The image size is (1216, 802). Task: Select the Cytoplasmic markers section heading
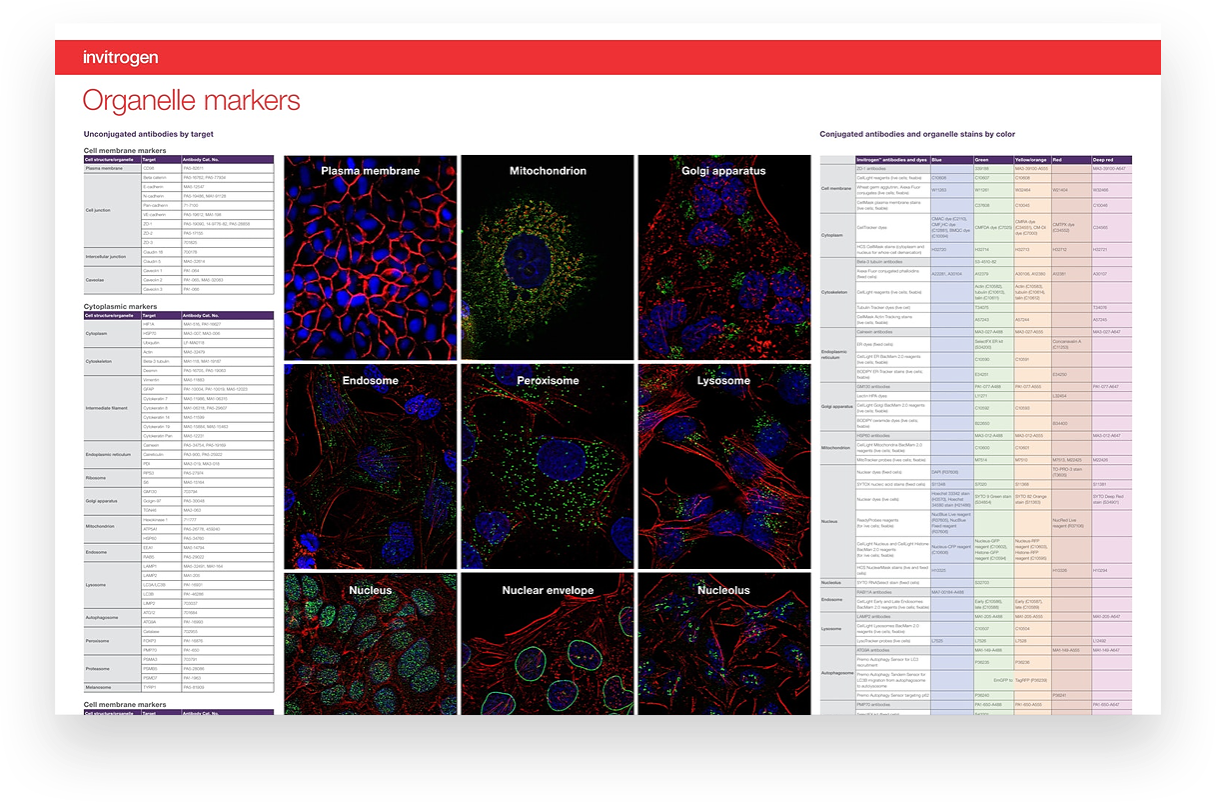click(120, 307)
